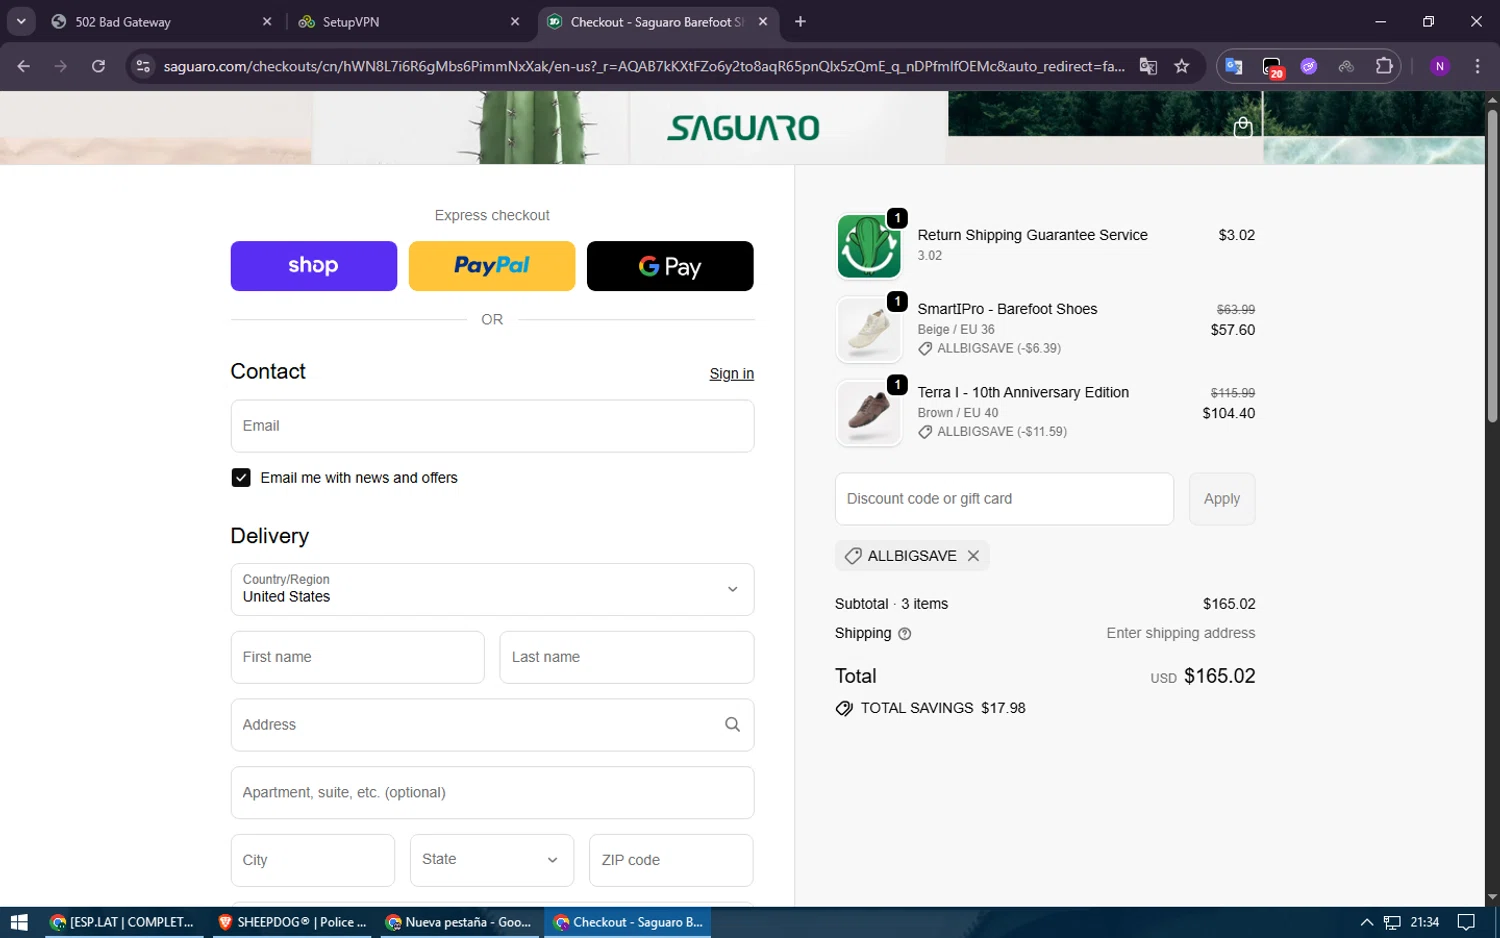This screenshot has width=1500, height=938.
Task: Show hidden system tray icons
Action: (1366, 922)
